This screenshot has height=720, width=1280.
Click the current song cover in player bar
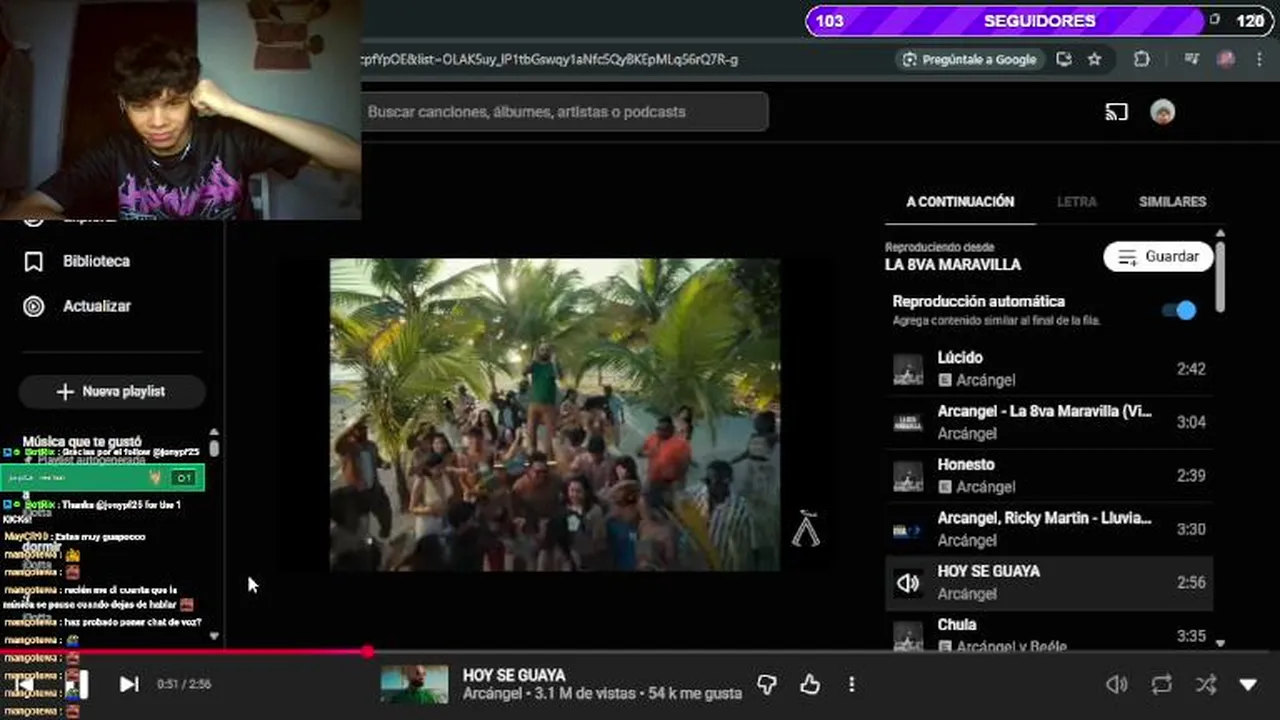coord(415,684)
